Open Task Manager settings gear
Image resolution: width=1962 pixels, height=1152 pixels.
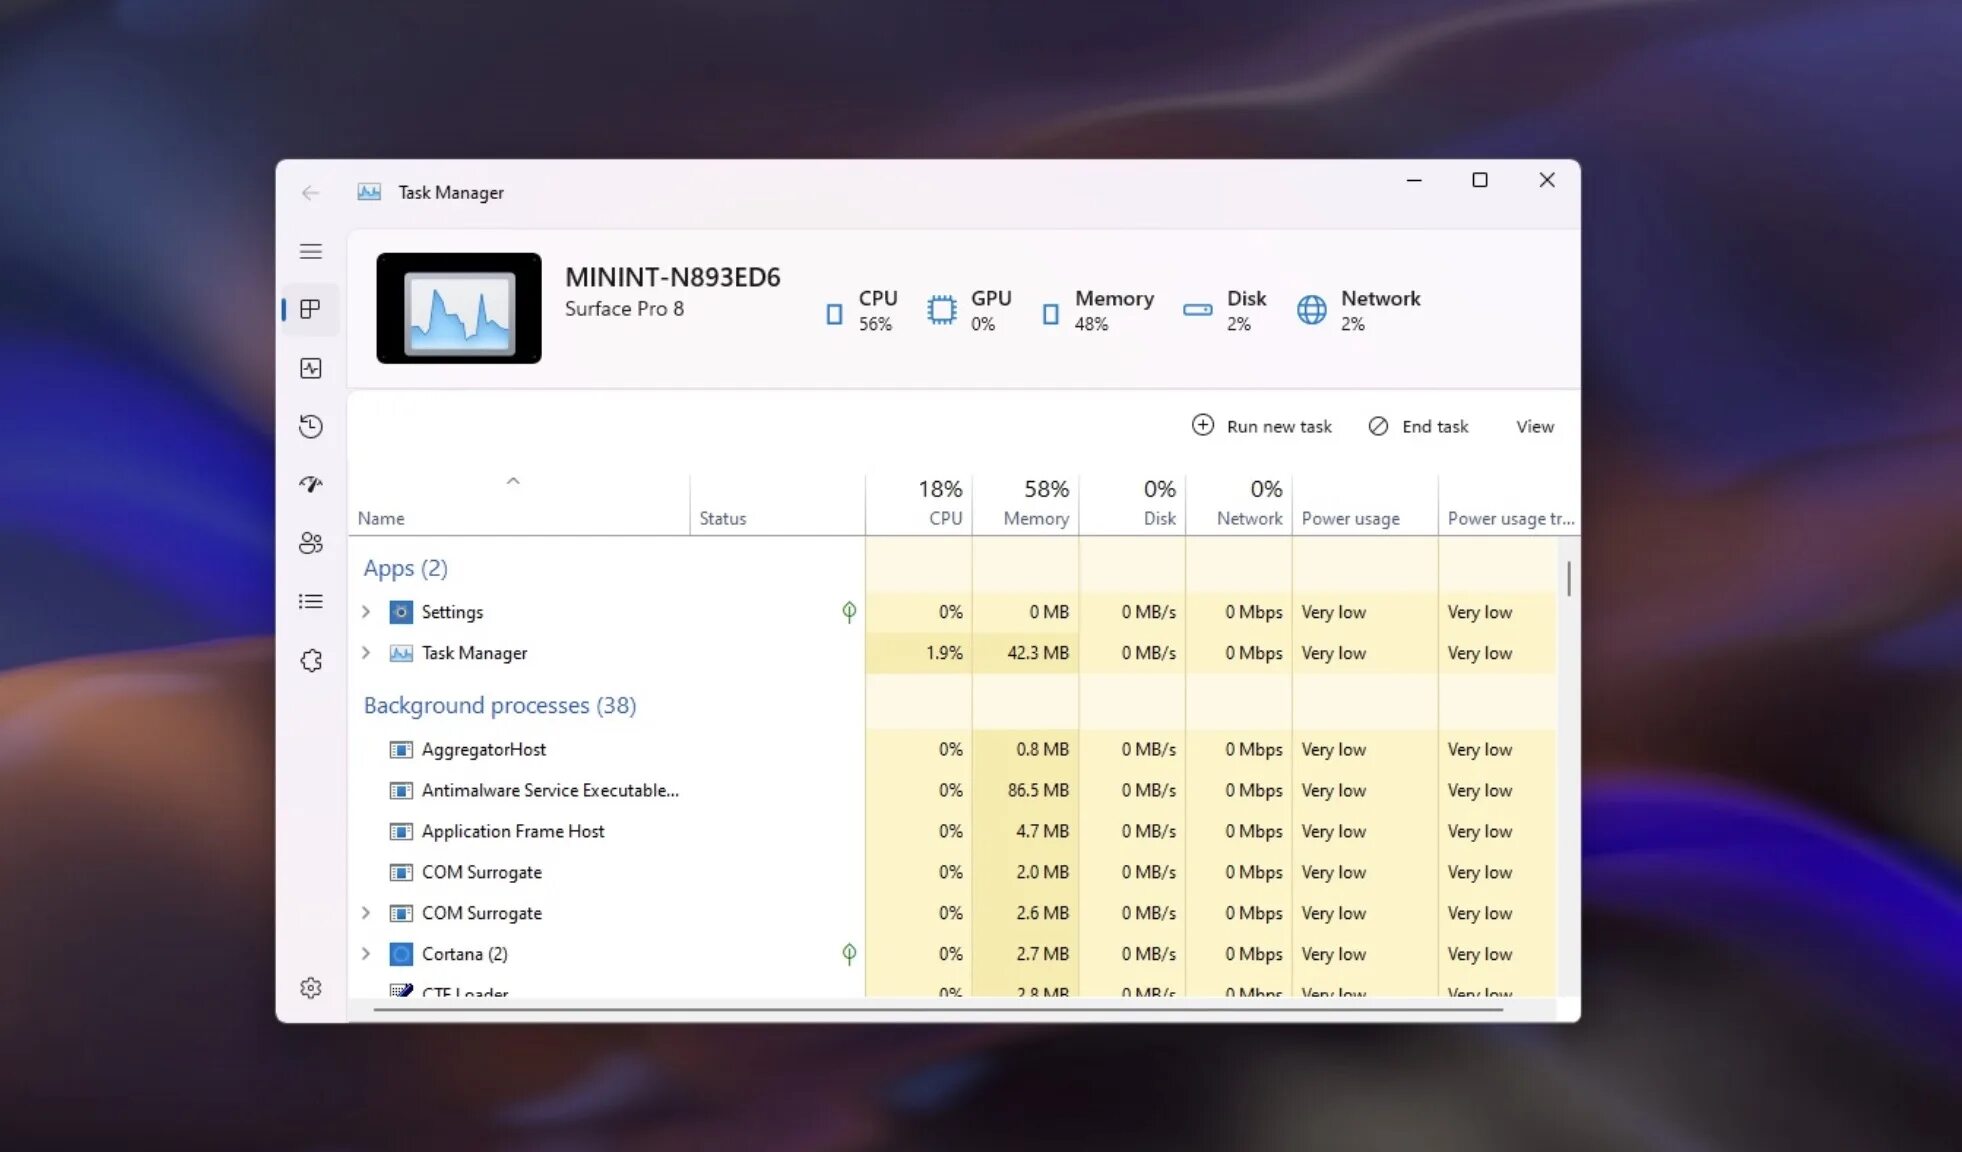coord(311,988)
